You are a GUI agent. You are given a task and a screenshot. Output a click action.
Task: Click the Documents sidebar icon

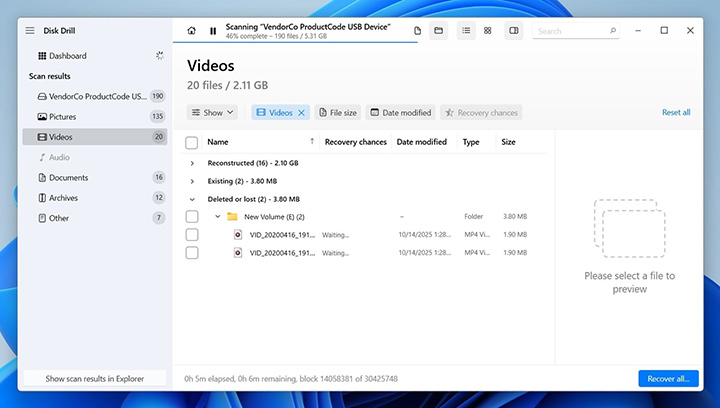pyautogui.click(x=42, y=177)
